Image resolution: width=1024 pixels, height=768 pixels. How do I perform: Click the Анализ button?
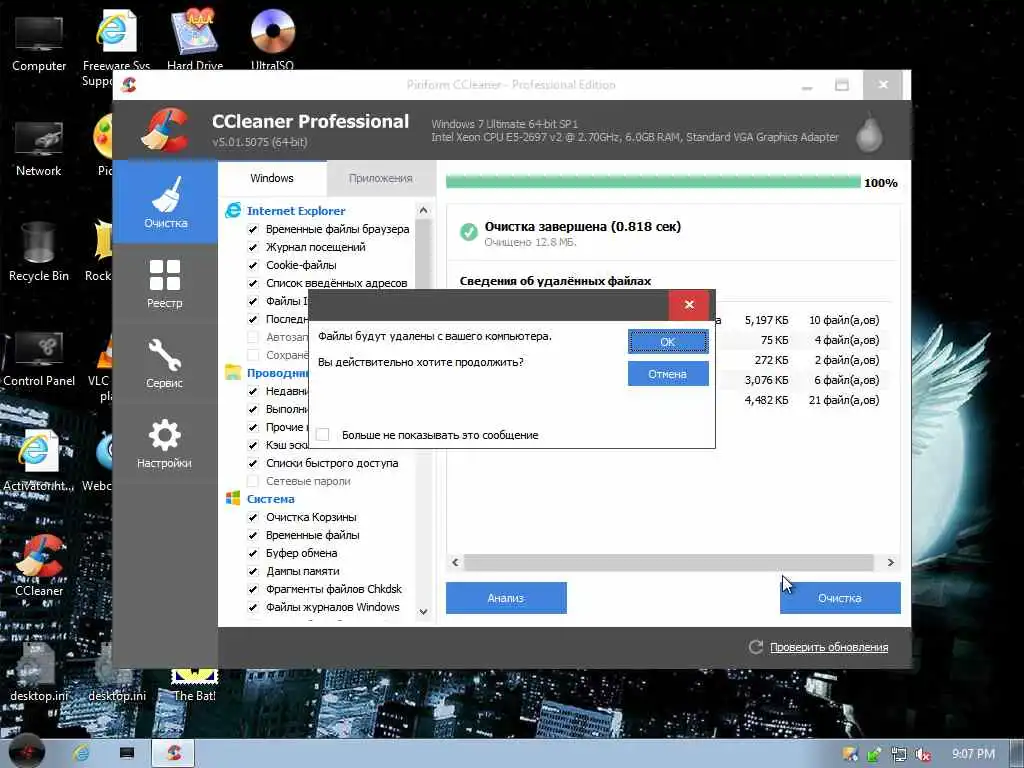pos(506,598)
